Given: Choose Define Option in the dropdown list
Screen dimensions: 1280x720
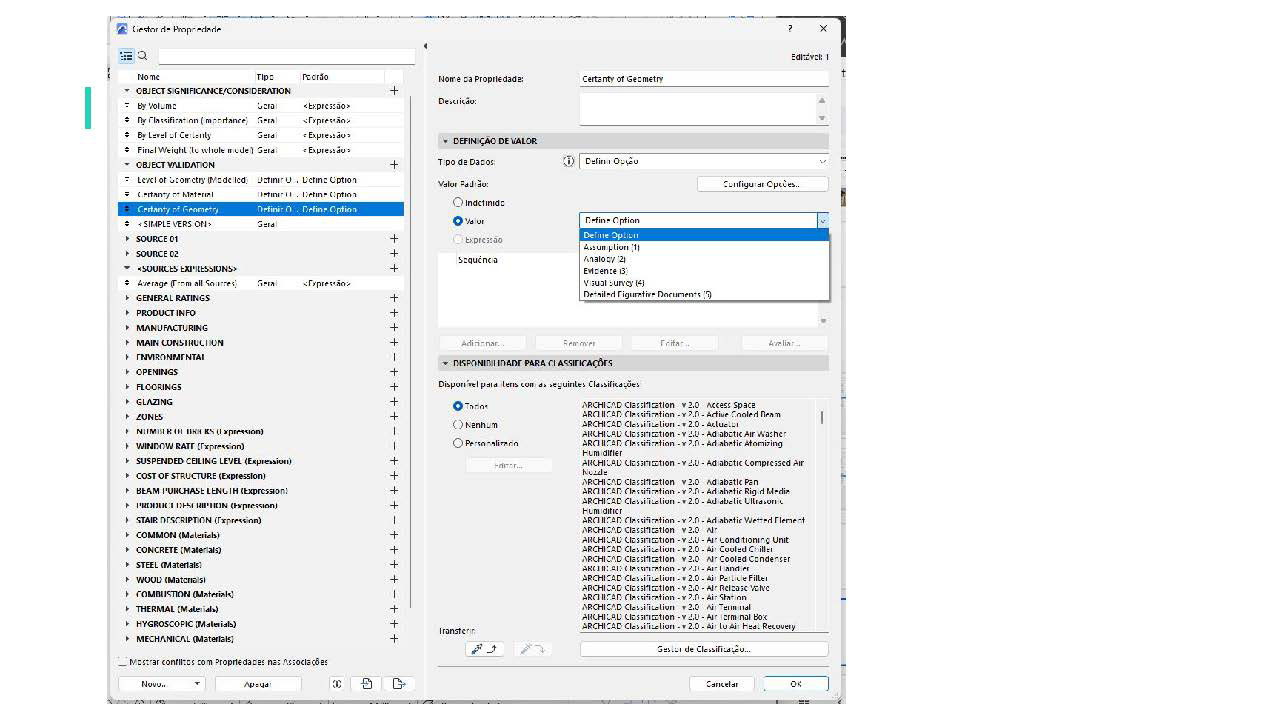Looking at the screenshot, I should [704, 235].
